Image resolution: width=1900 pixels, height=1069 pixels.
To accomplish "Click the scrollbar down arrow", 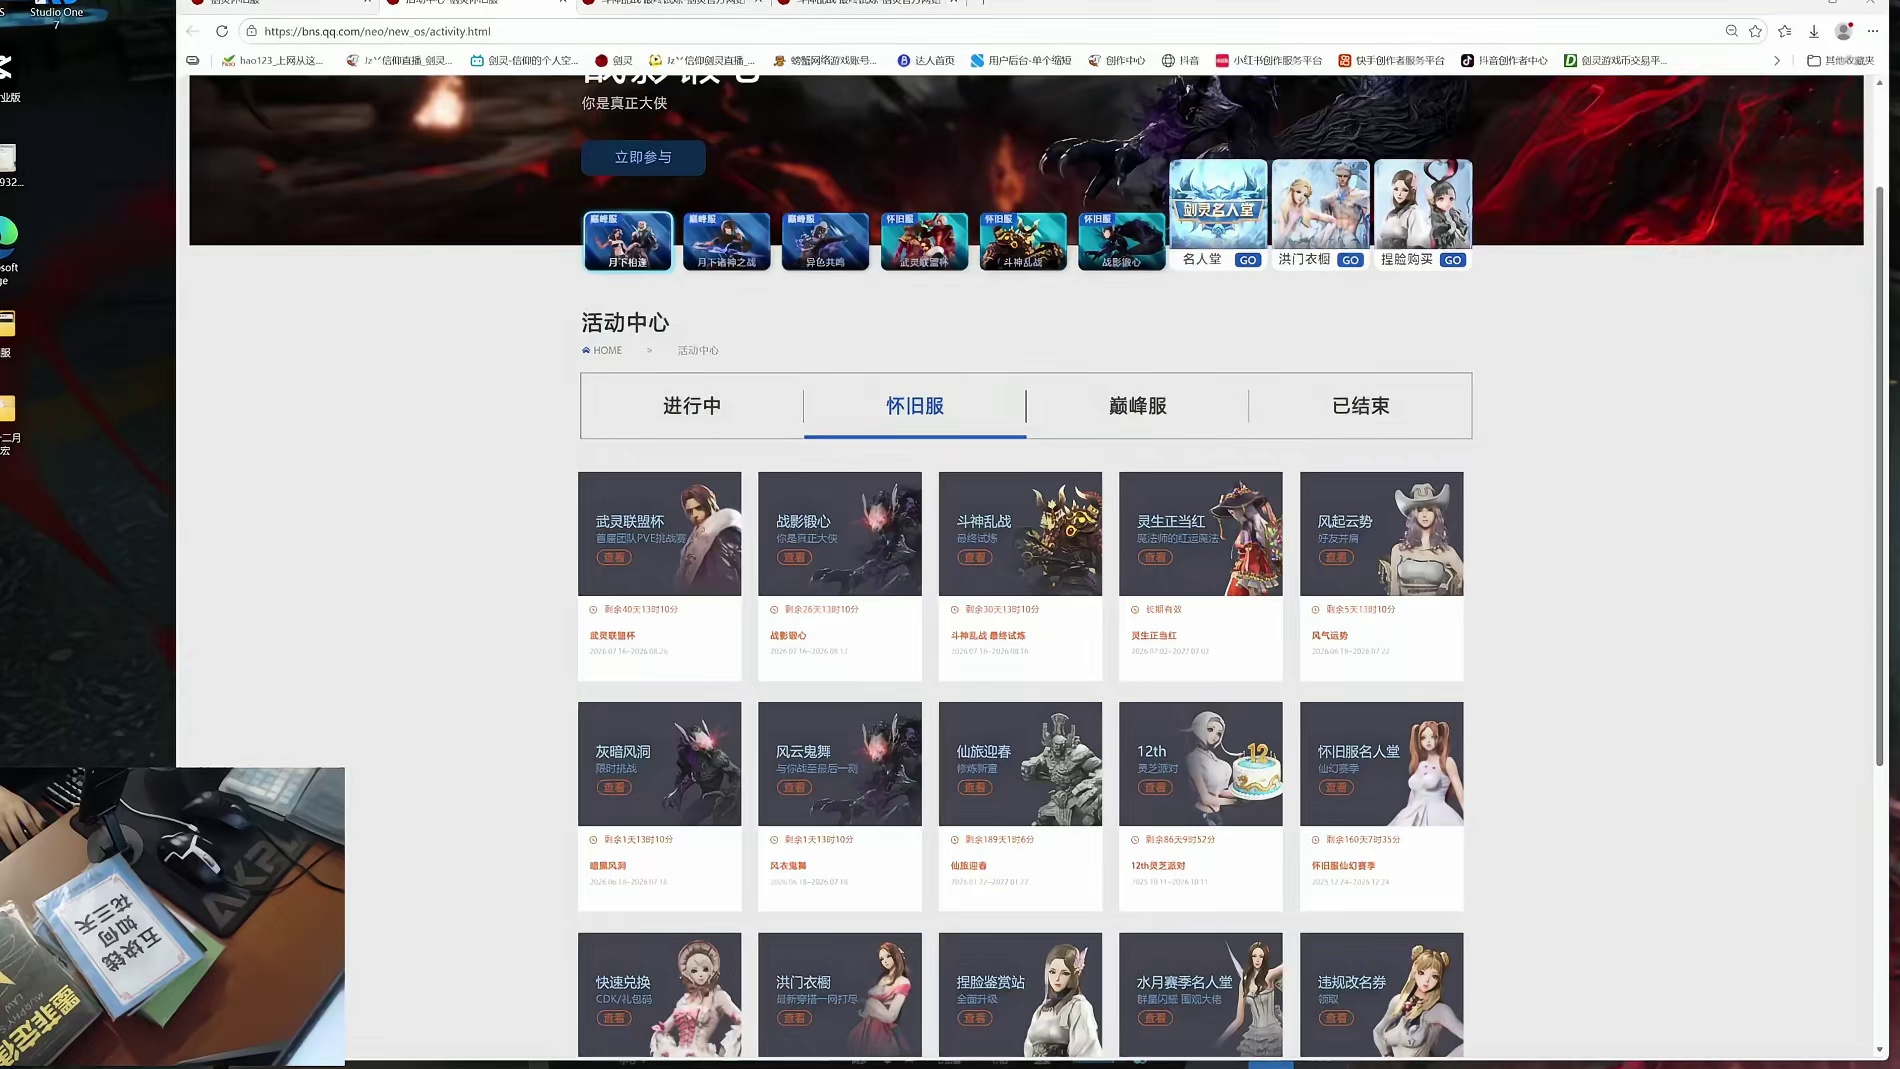I will coord(1879,1050).
